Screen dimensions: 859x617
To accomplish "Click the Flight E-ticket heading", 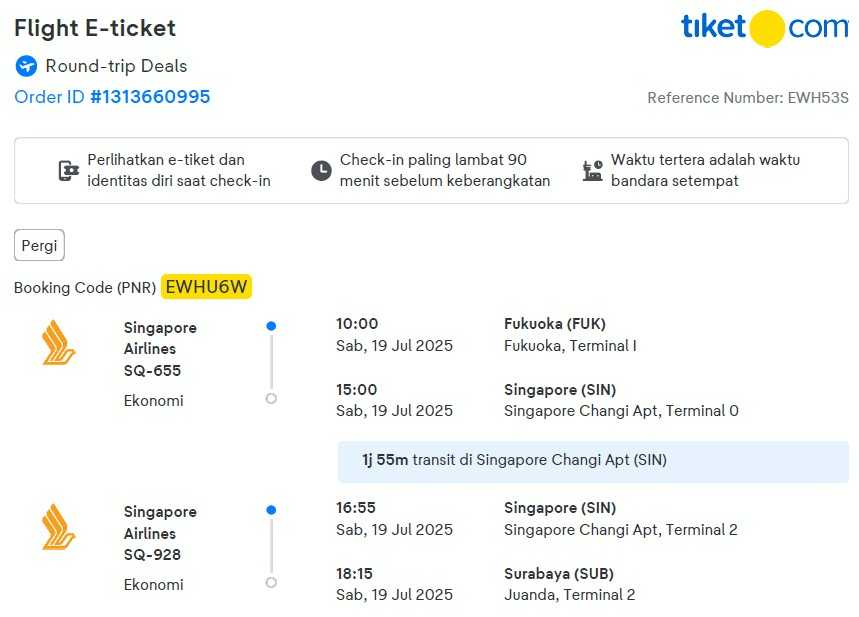I will 95,28.
